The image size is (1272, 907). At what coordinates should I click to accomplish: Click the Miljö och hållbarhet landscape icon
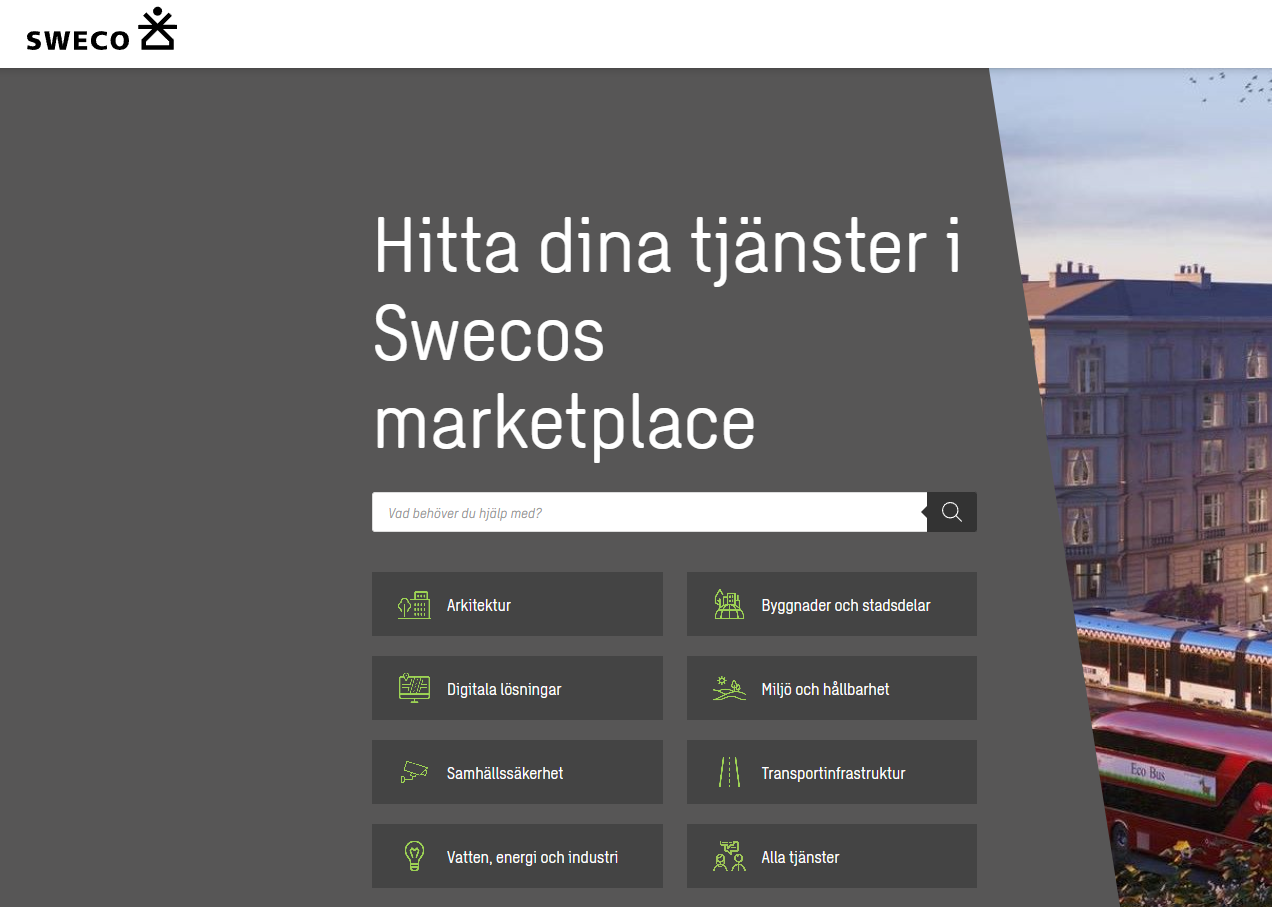(x=729, y=688)
